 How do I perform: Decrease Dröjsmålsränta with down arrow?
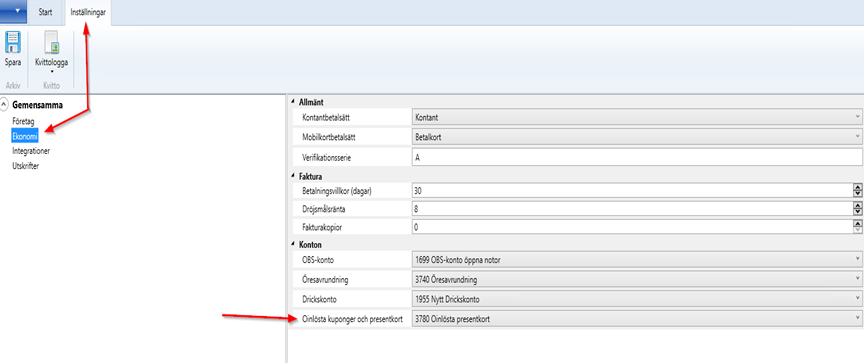click(x=857, y=212)
